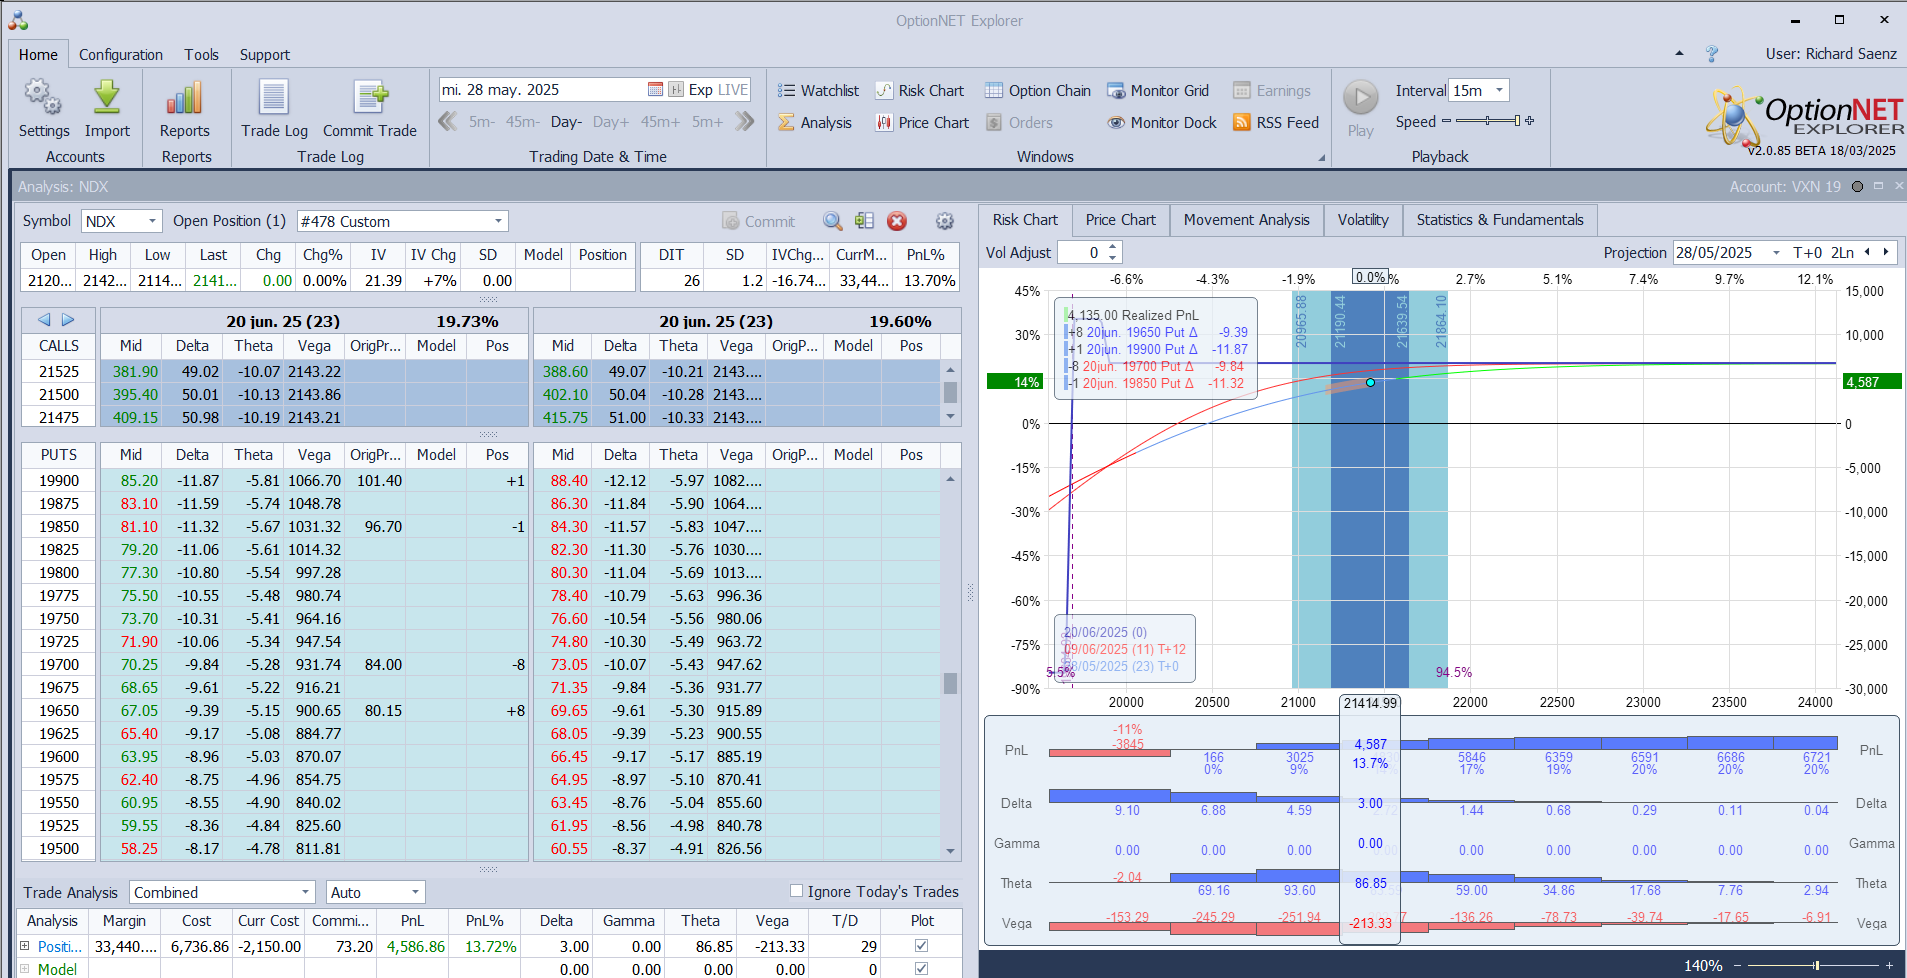
Task: Open the calendar picker in date field
Action: (x=655, y=90)
